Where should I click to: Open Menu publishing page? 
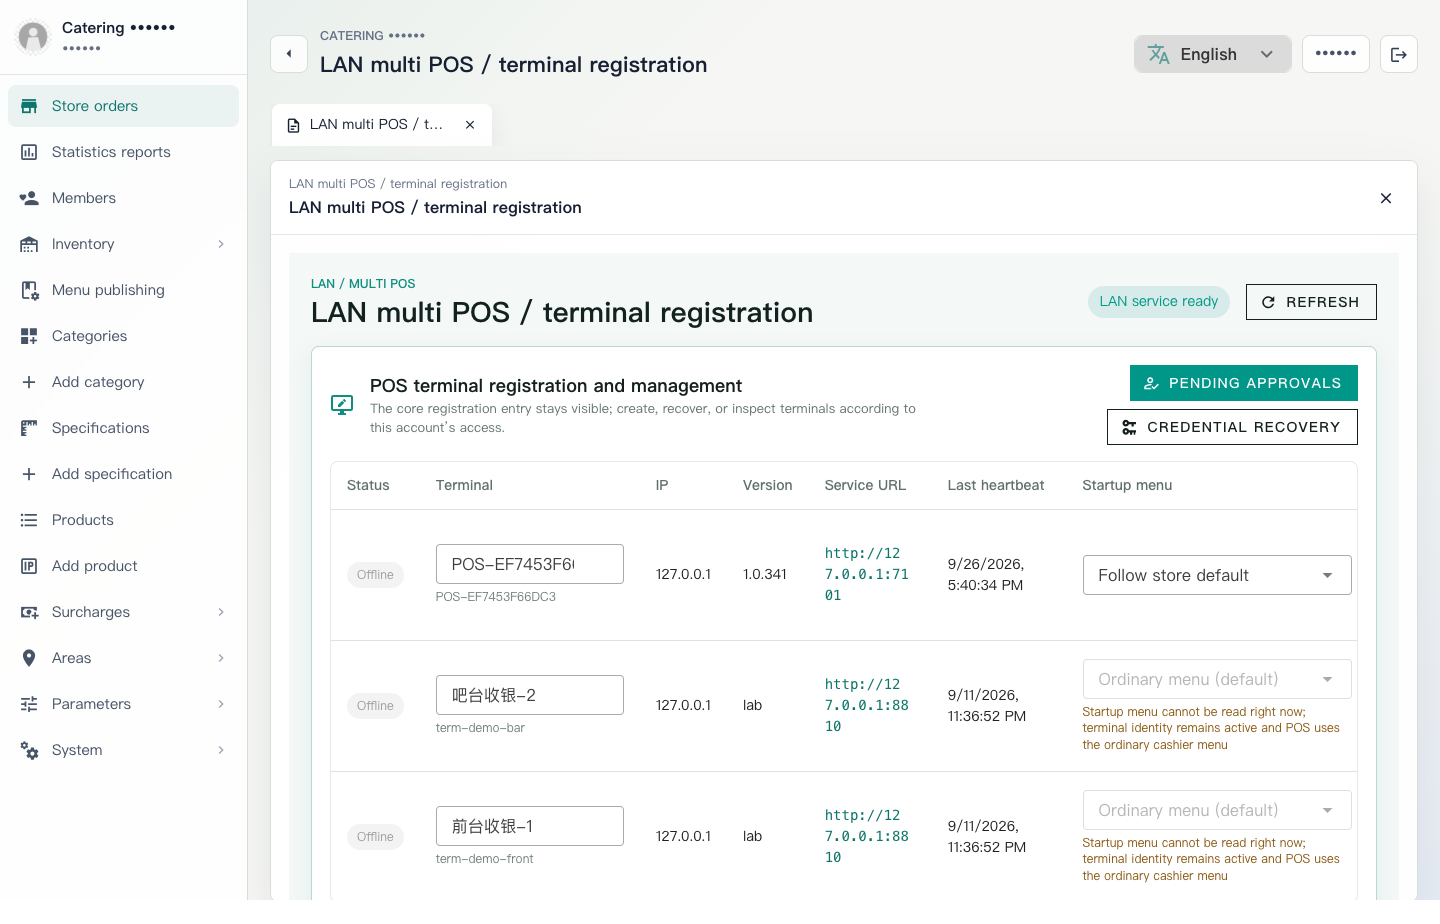[x=123, y=290]
